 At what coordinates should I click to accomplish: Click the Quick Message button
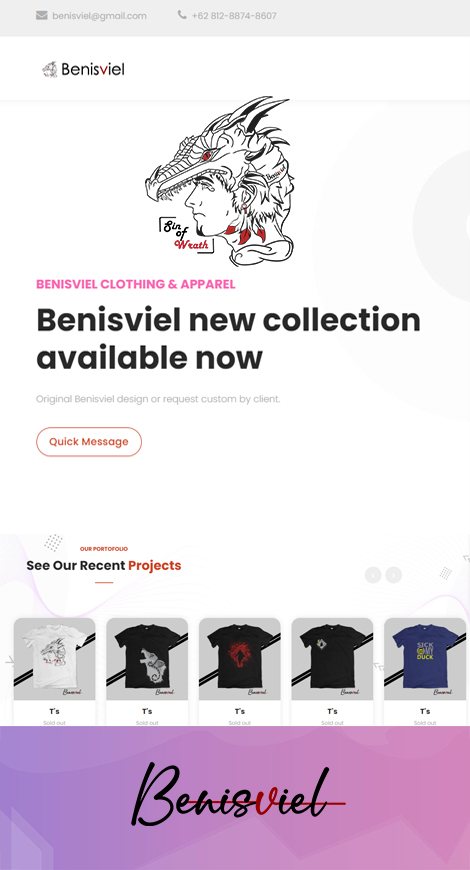pos(89,442)
